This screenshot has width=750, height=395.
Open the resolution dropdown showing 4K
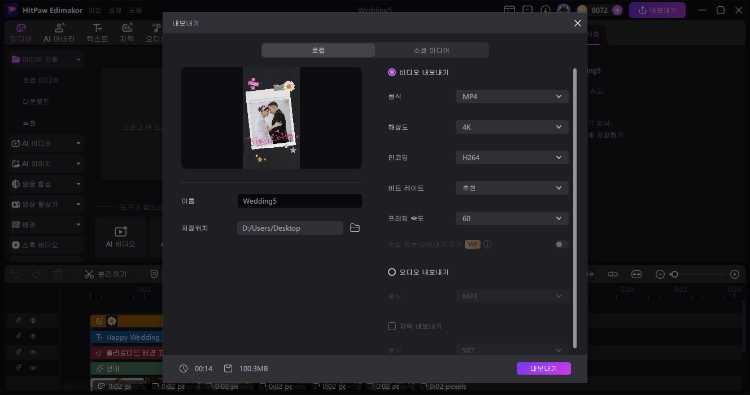(x=512, y=127)
